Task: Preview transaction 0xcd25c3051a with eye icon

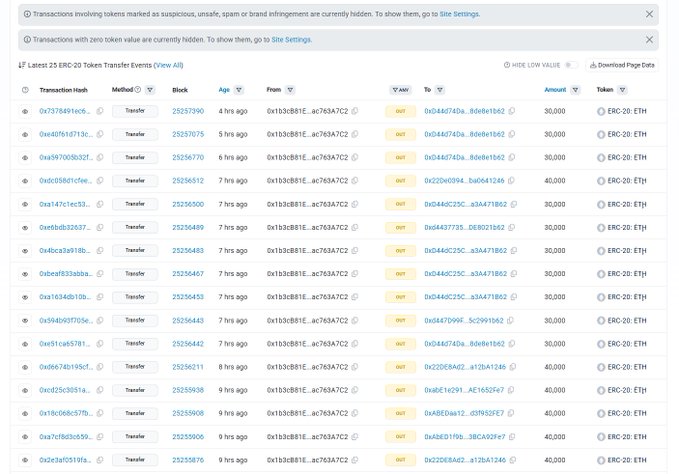Action: (25, 390)
